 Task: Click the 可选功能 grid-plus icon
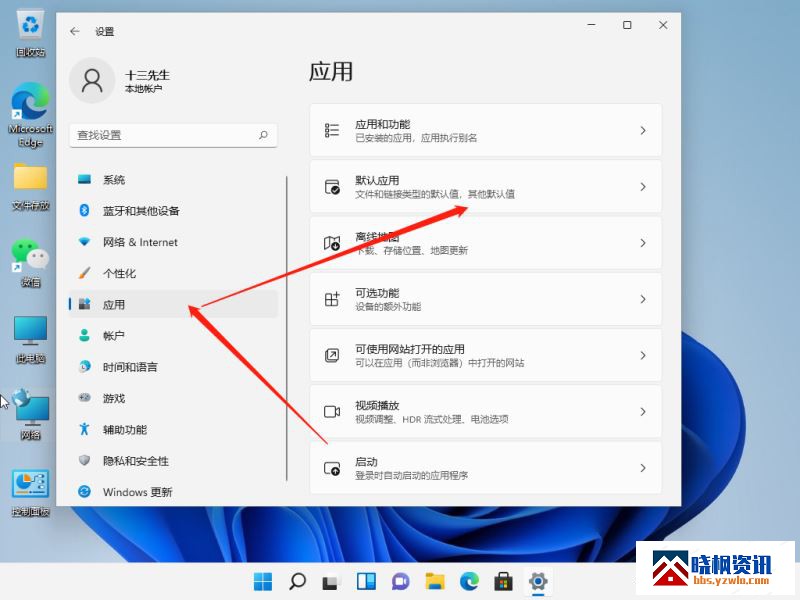click(332, 299)
